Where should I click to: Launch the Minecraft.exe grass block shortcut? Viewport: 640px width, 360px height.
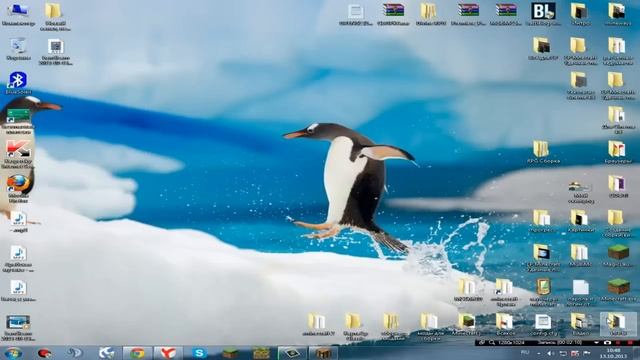(618, 290)
